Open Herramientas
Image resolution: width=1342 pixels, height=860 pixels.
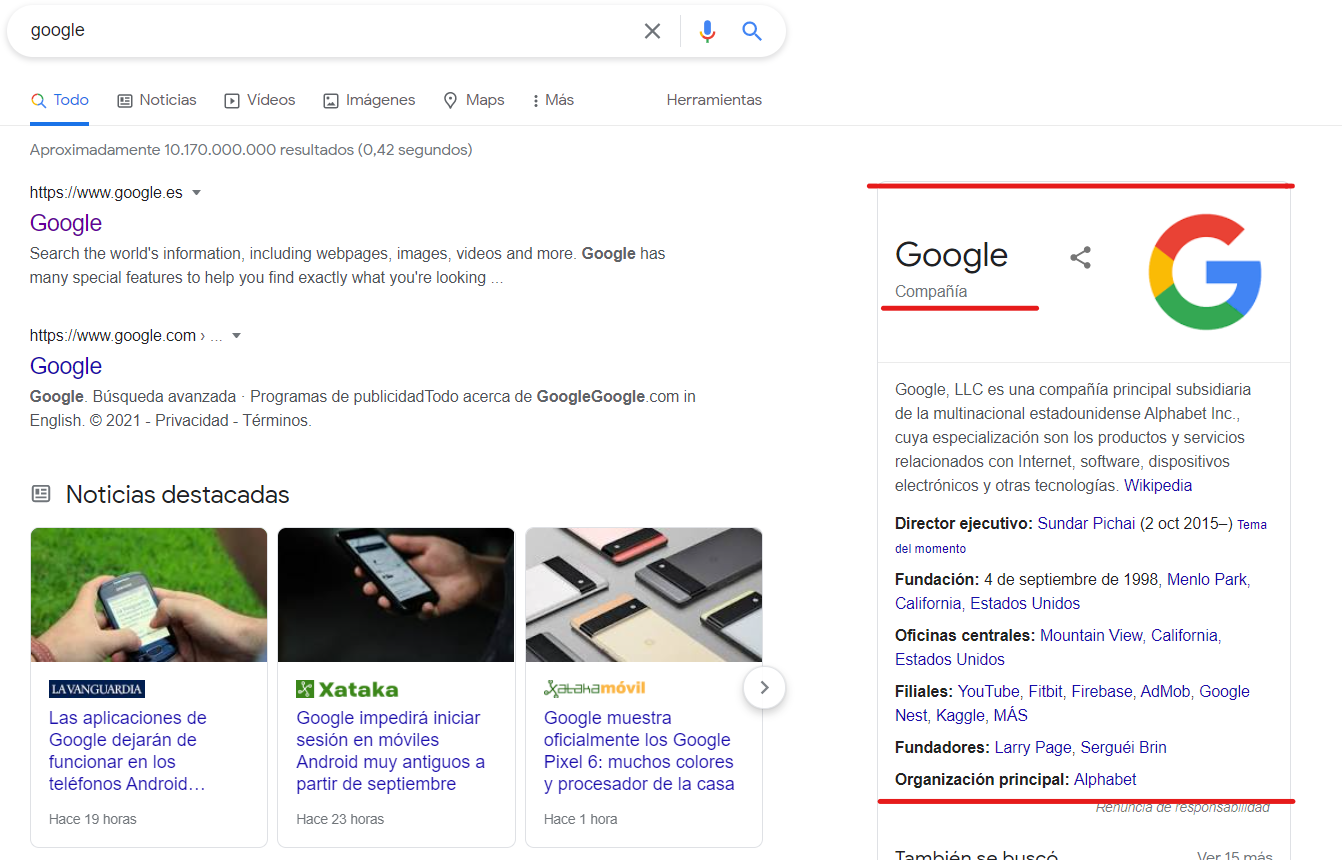[714, 100]
